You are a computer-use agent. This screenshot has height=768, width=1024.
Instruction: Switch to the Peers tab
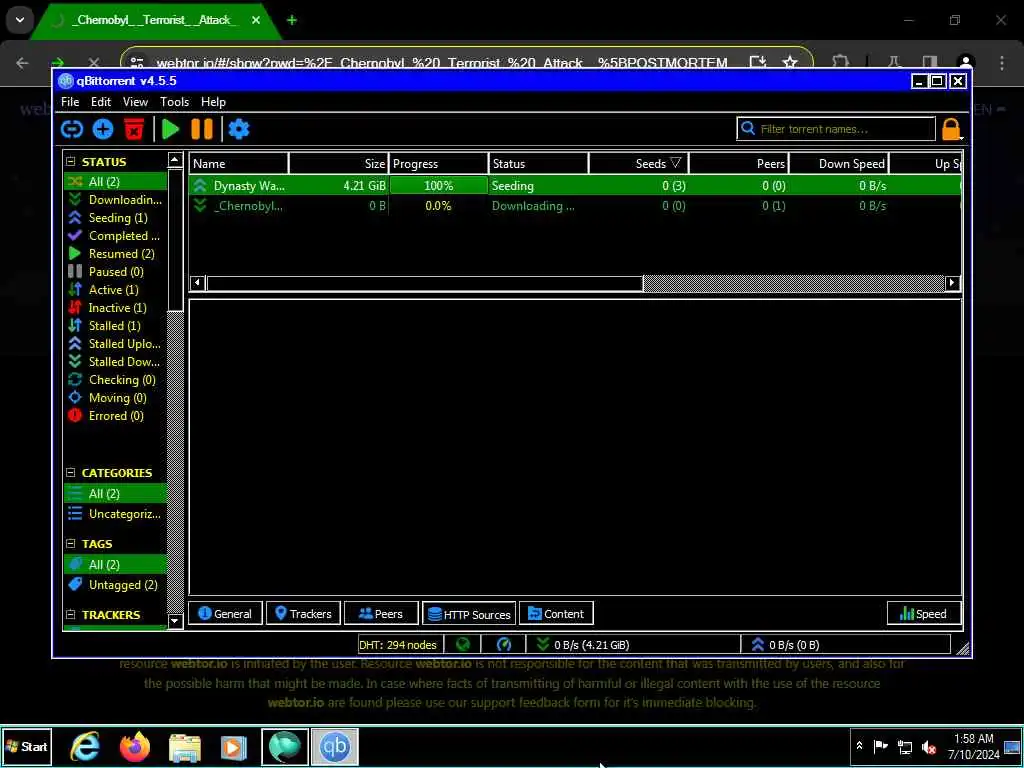381,614
